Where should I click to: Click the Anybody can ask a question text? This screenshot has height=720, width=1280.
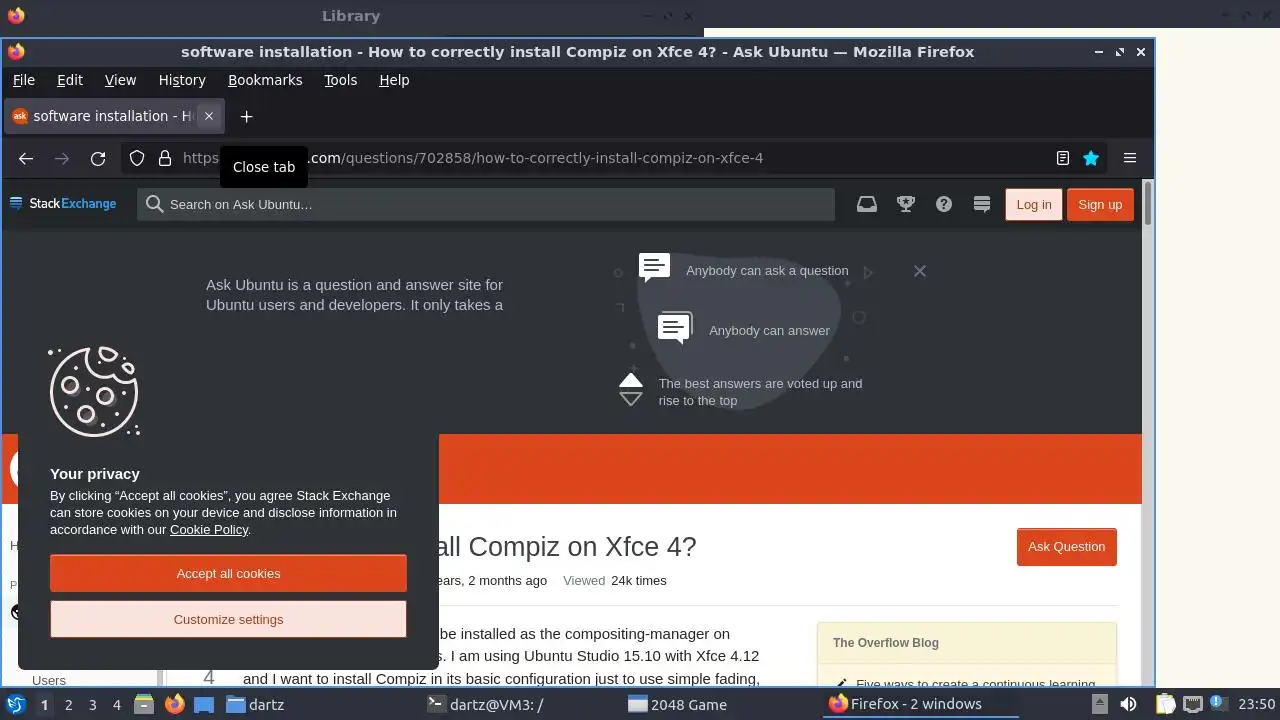(x=767, y=271)
